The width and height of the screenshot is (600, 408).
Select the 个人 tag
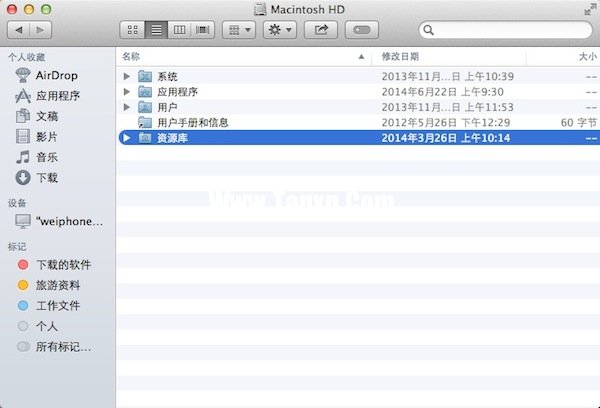coord(37,326)
